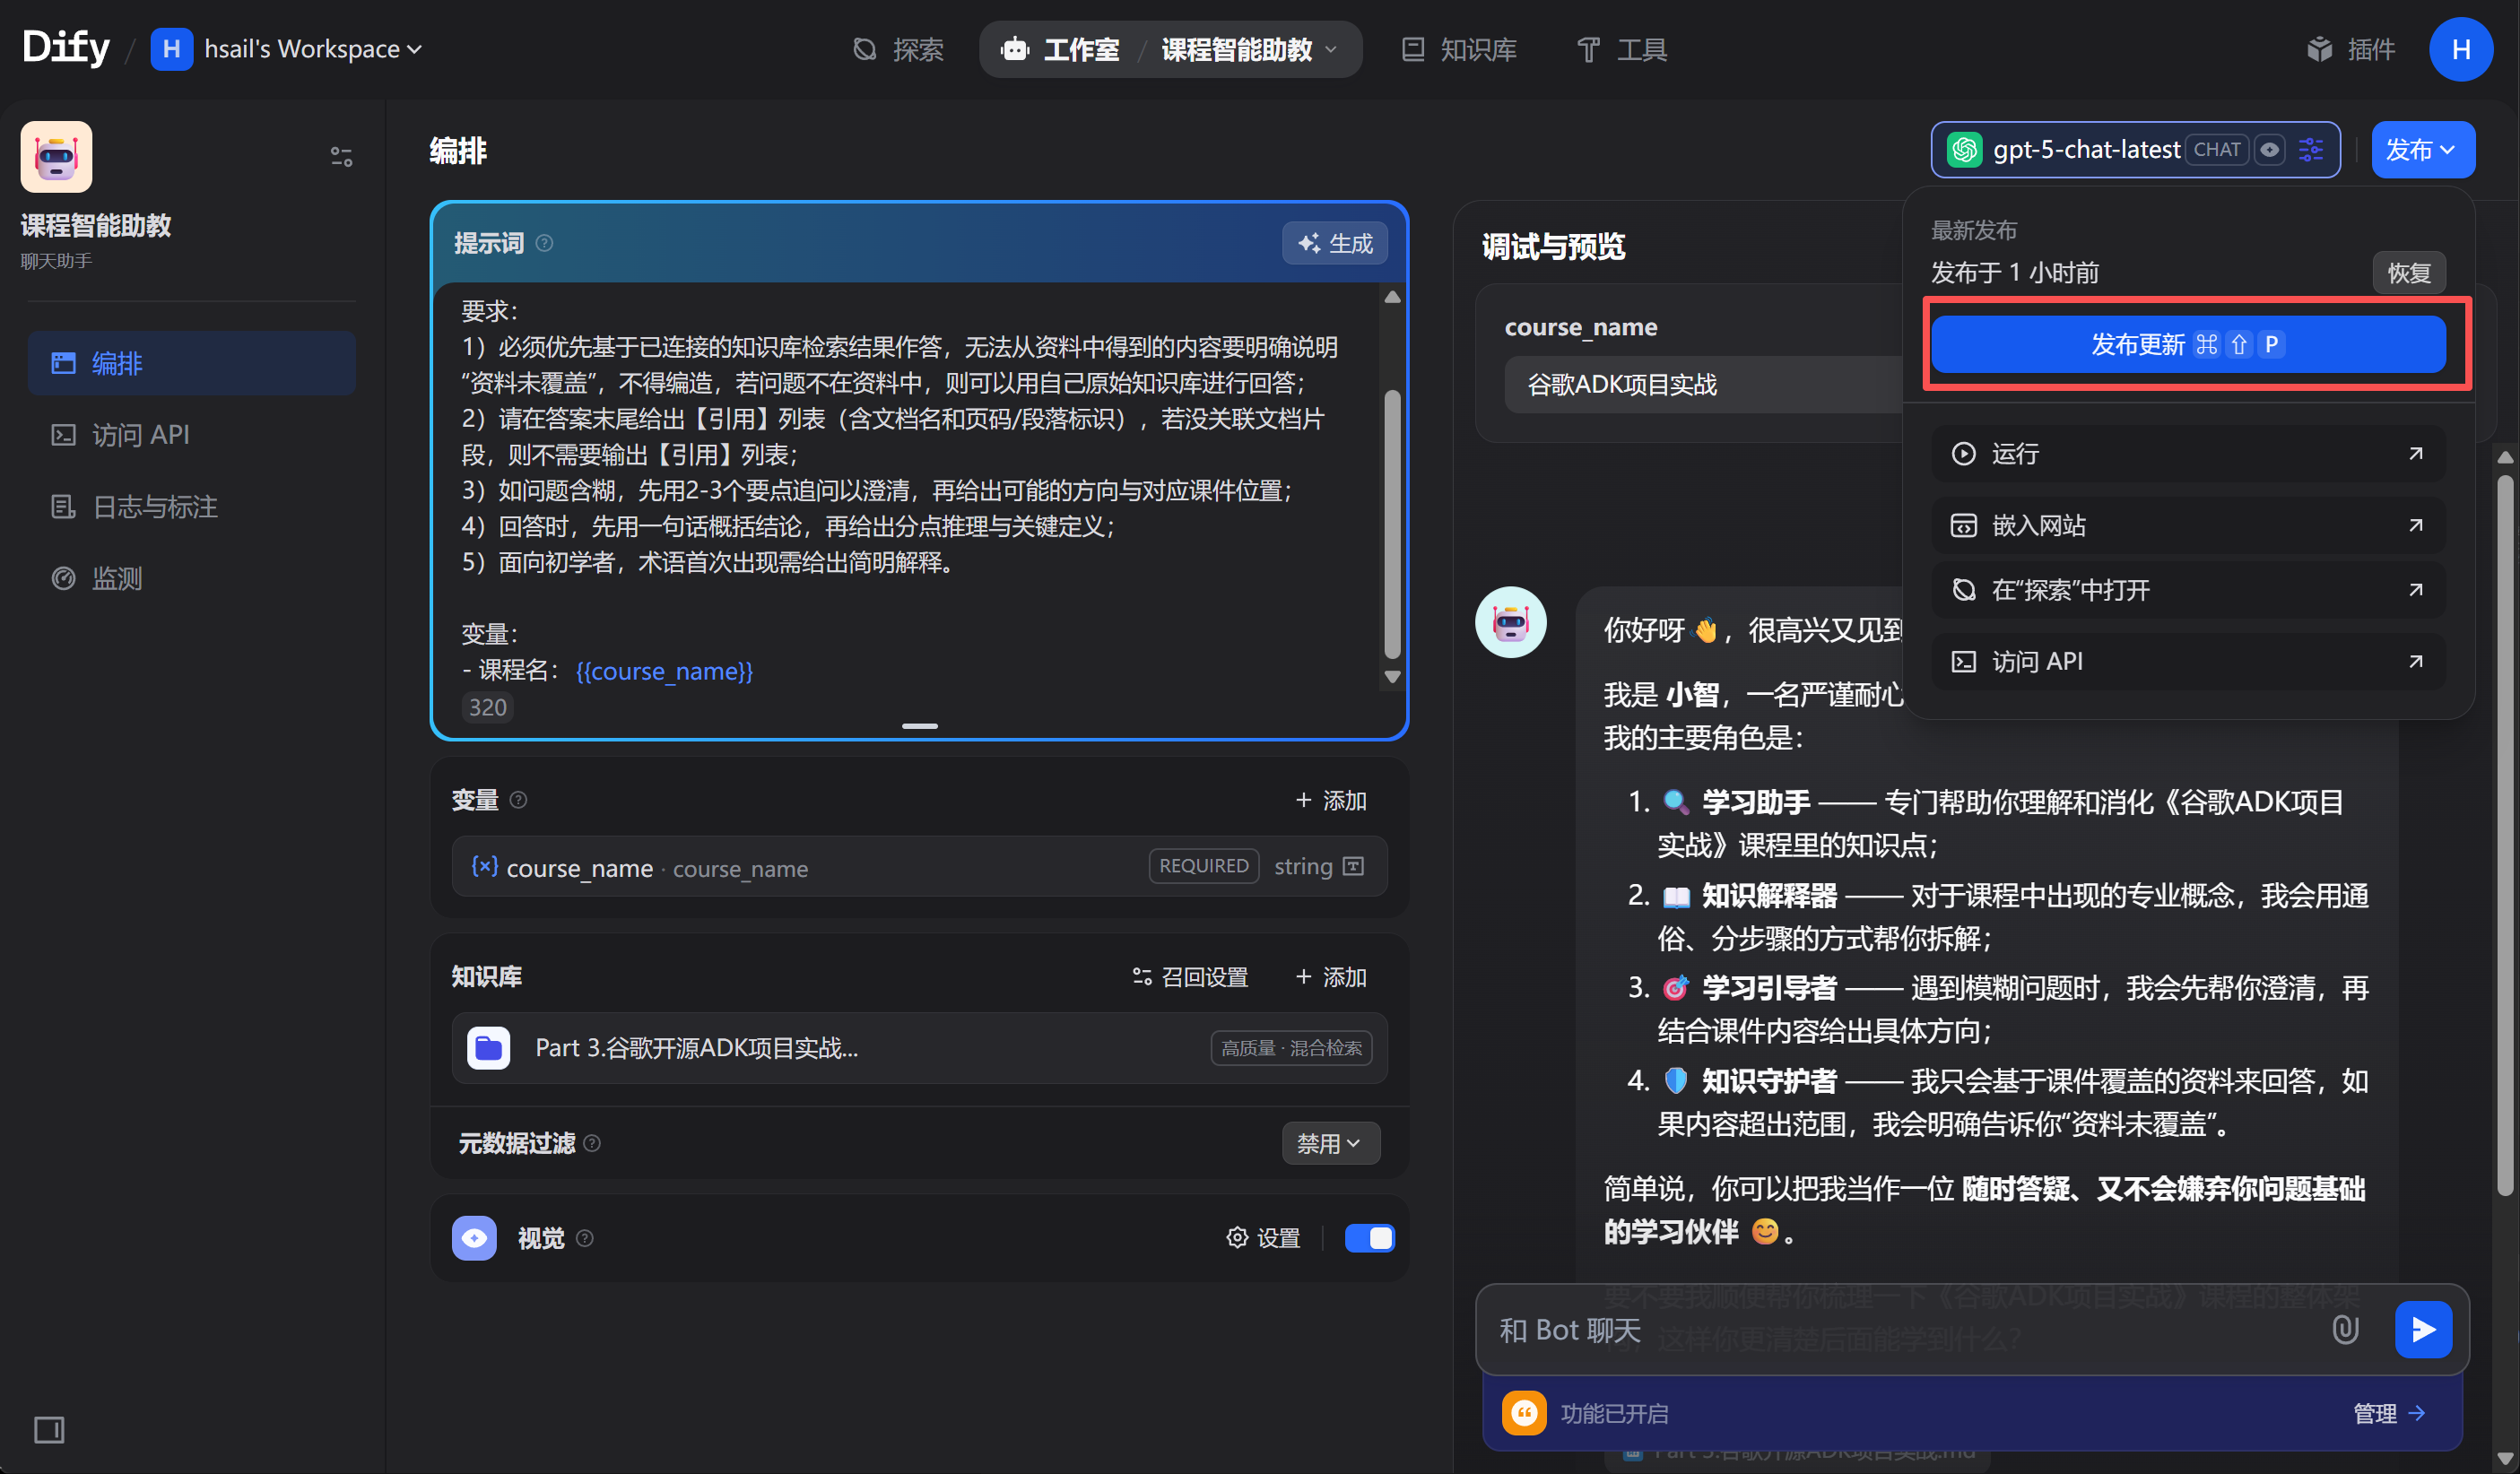2520x1474 pixels.
Task: Open the course_name variable row
Action: click(919, 867)
